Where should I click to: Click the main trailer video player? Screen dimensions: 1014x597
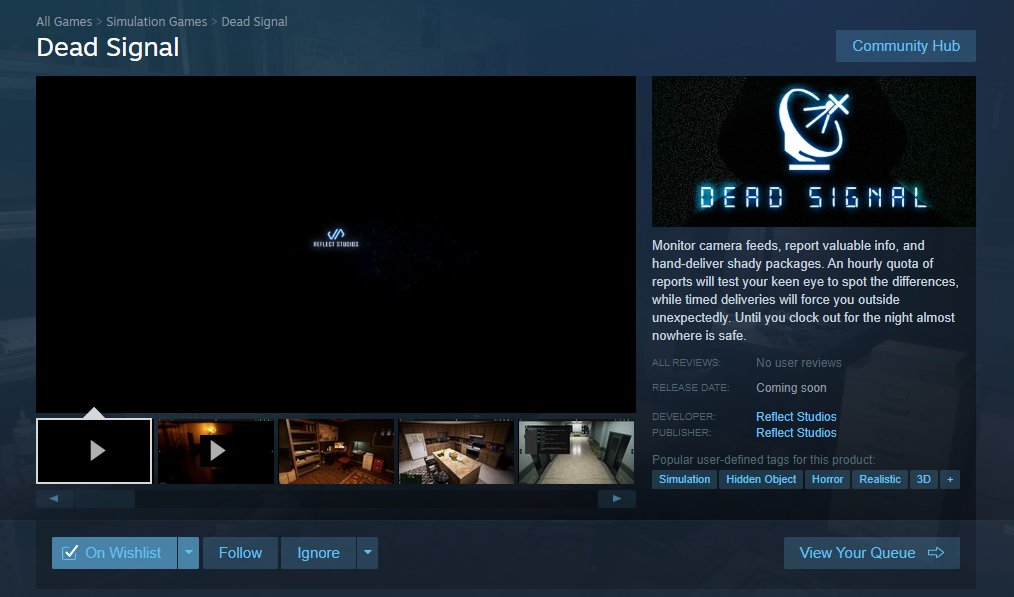(336, 244)
